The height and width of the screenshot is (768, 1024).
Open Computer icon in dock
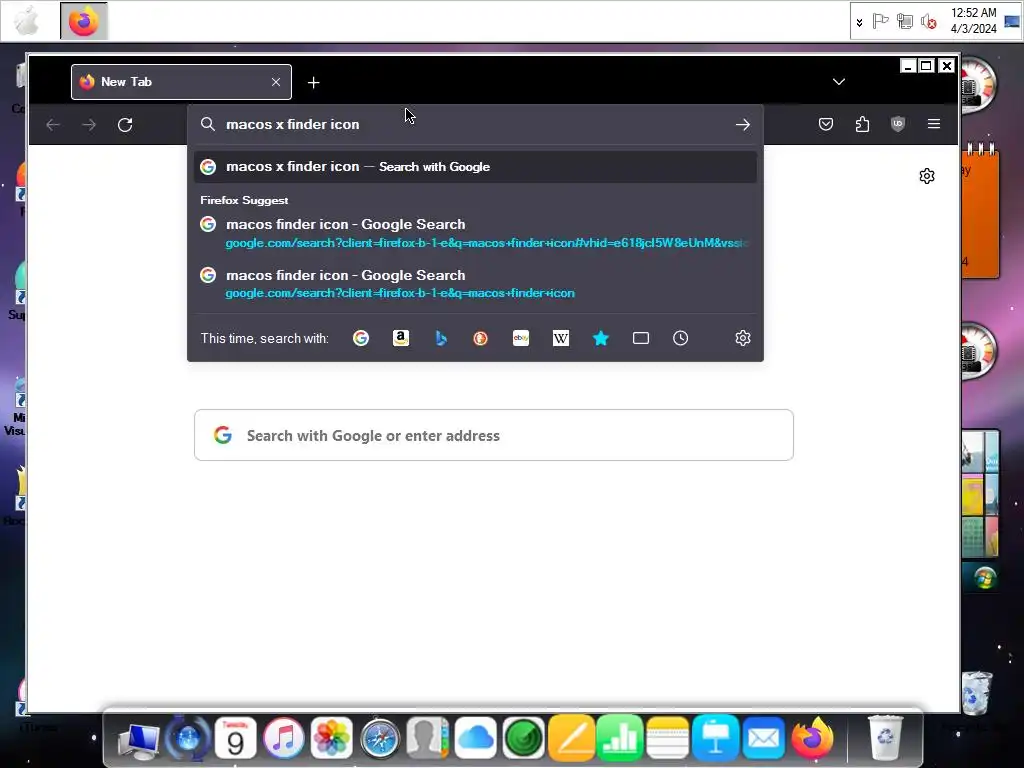(x=138, y=741)
